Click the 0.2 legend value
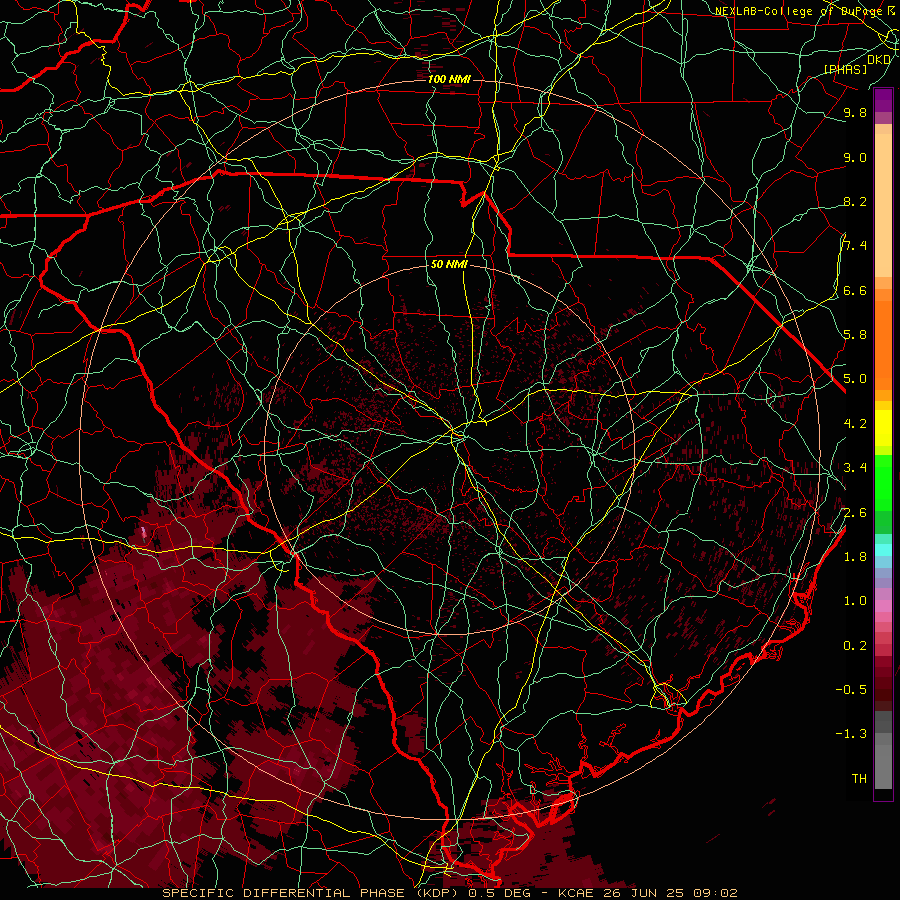The height and width of the screenshot is (900, 900). 855,645
